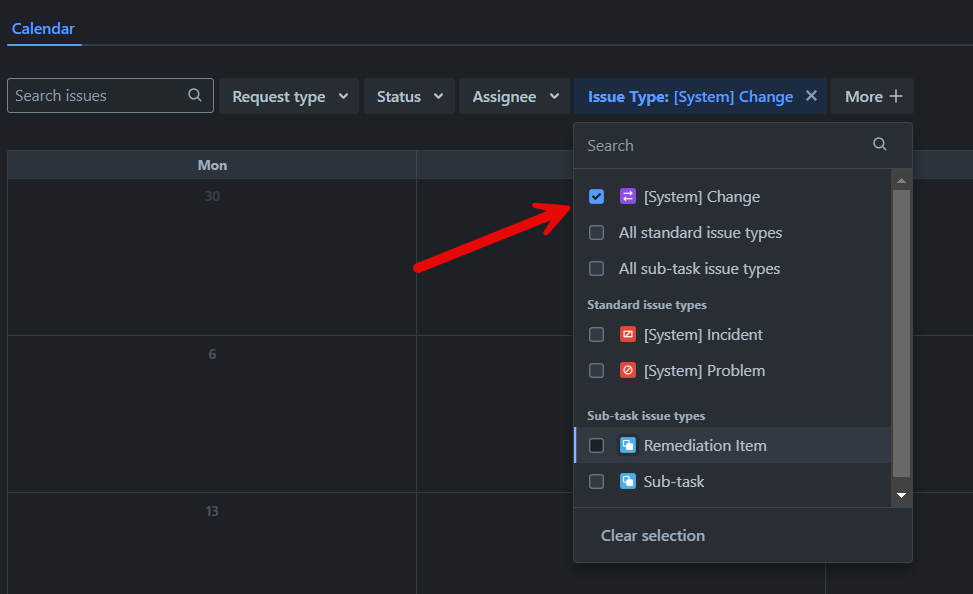
Task: Uncheck the [System] Change checkbox
Action: (x=596, y=196)
